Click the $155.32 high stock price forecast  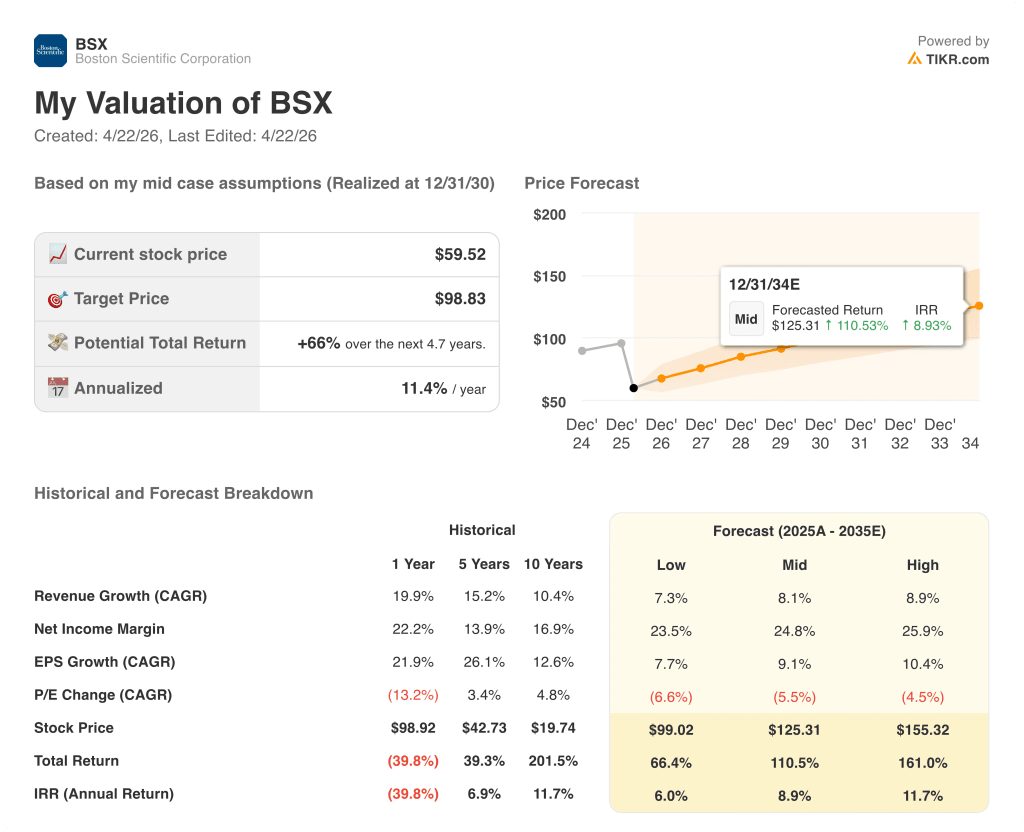[922, 729]
